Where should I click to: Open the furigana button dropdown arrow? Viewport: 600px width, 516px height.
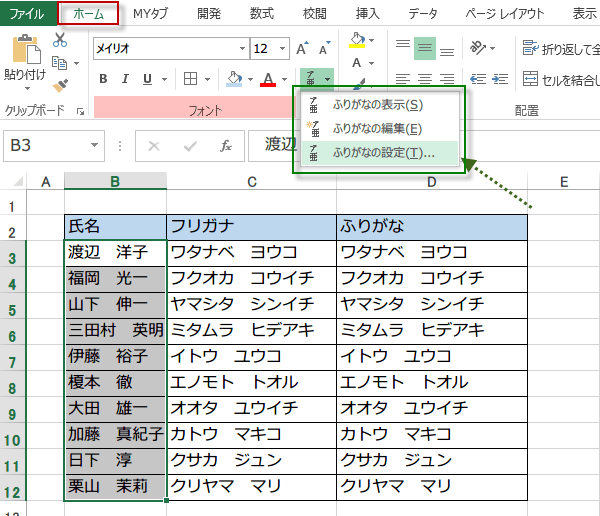[328, 79]
